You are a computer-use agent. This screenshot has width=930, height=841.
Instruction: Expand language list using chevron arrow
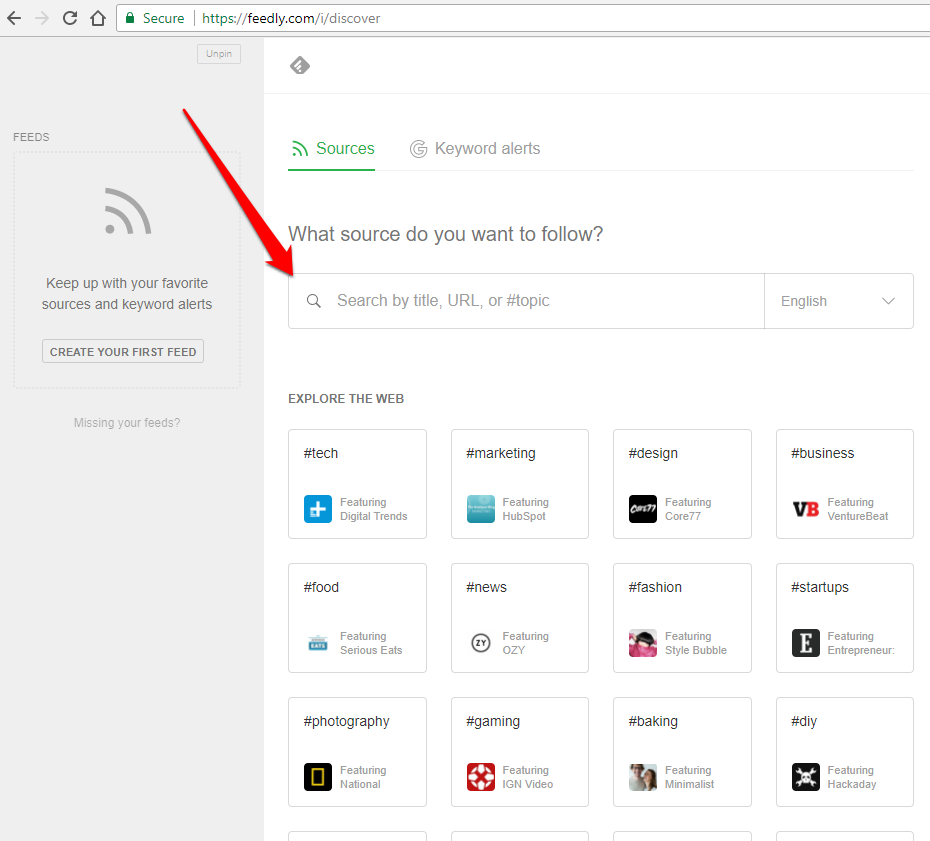click(888, 301)
